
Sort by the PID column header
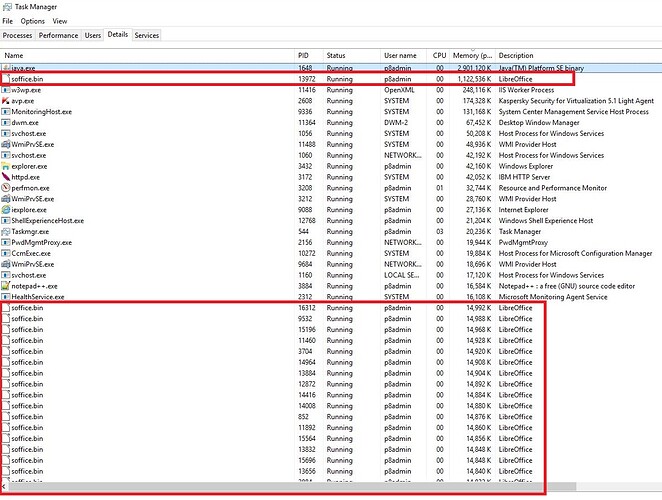309,55
